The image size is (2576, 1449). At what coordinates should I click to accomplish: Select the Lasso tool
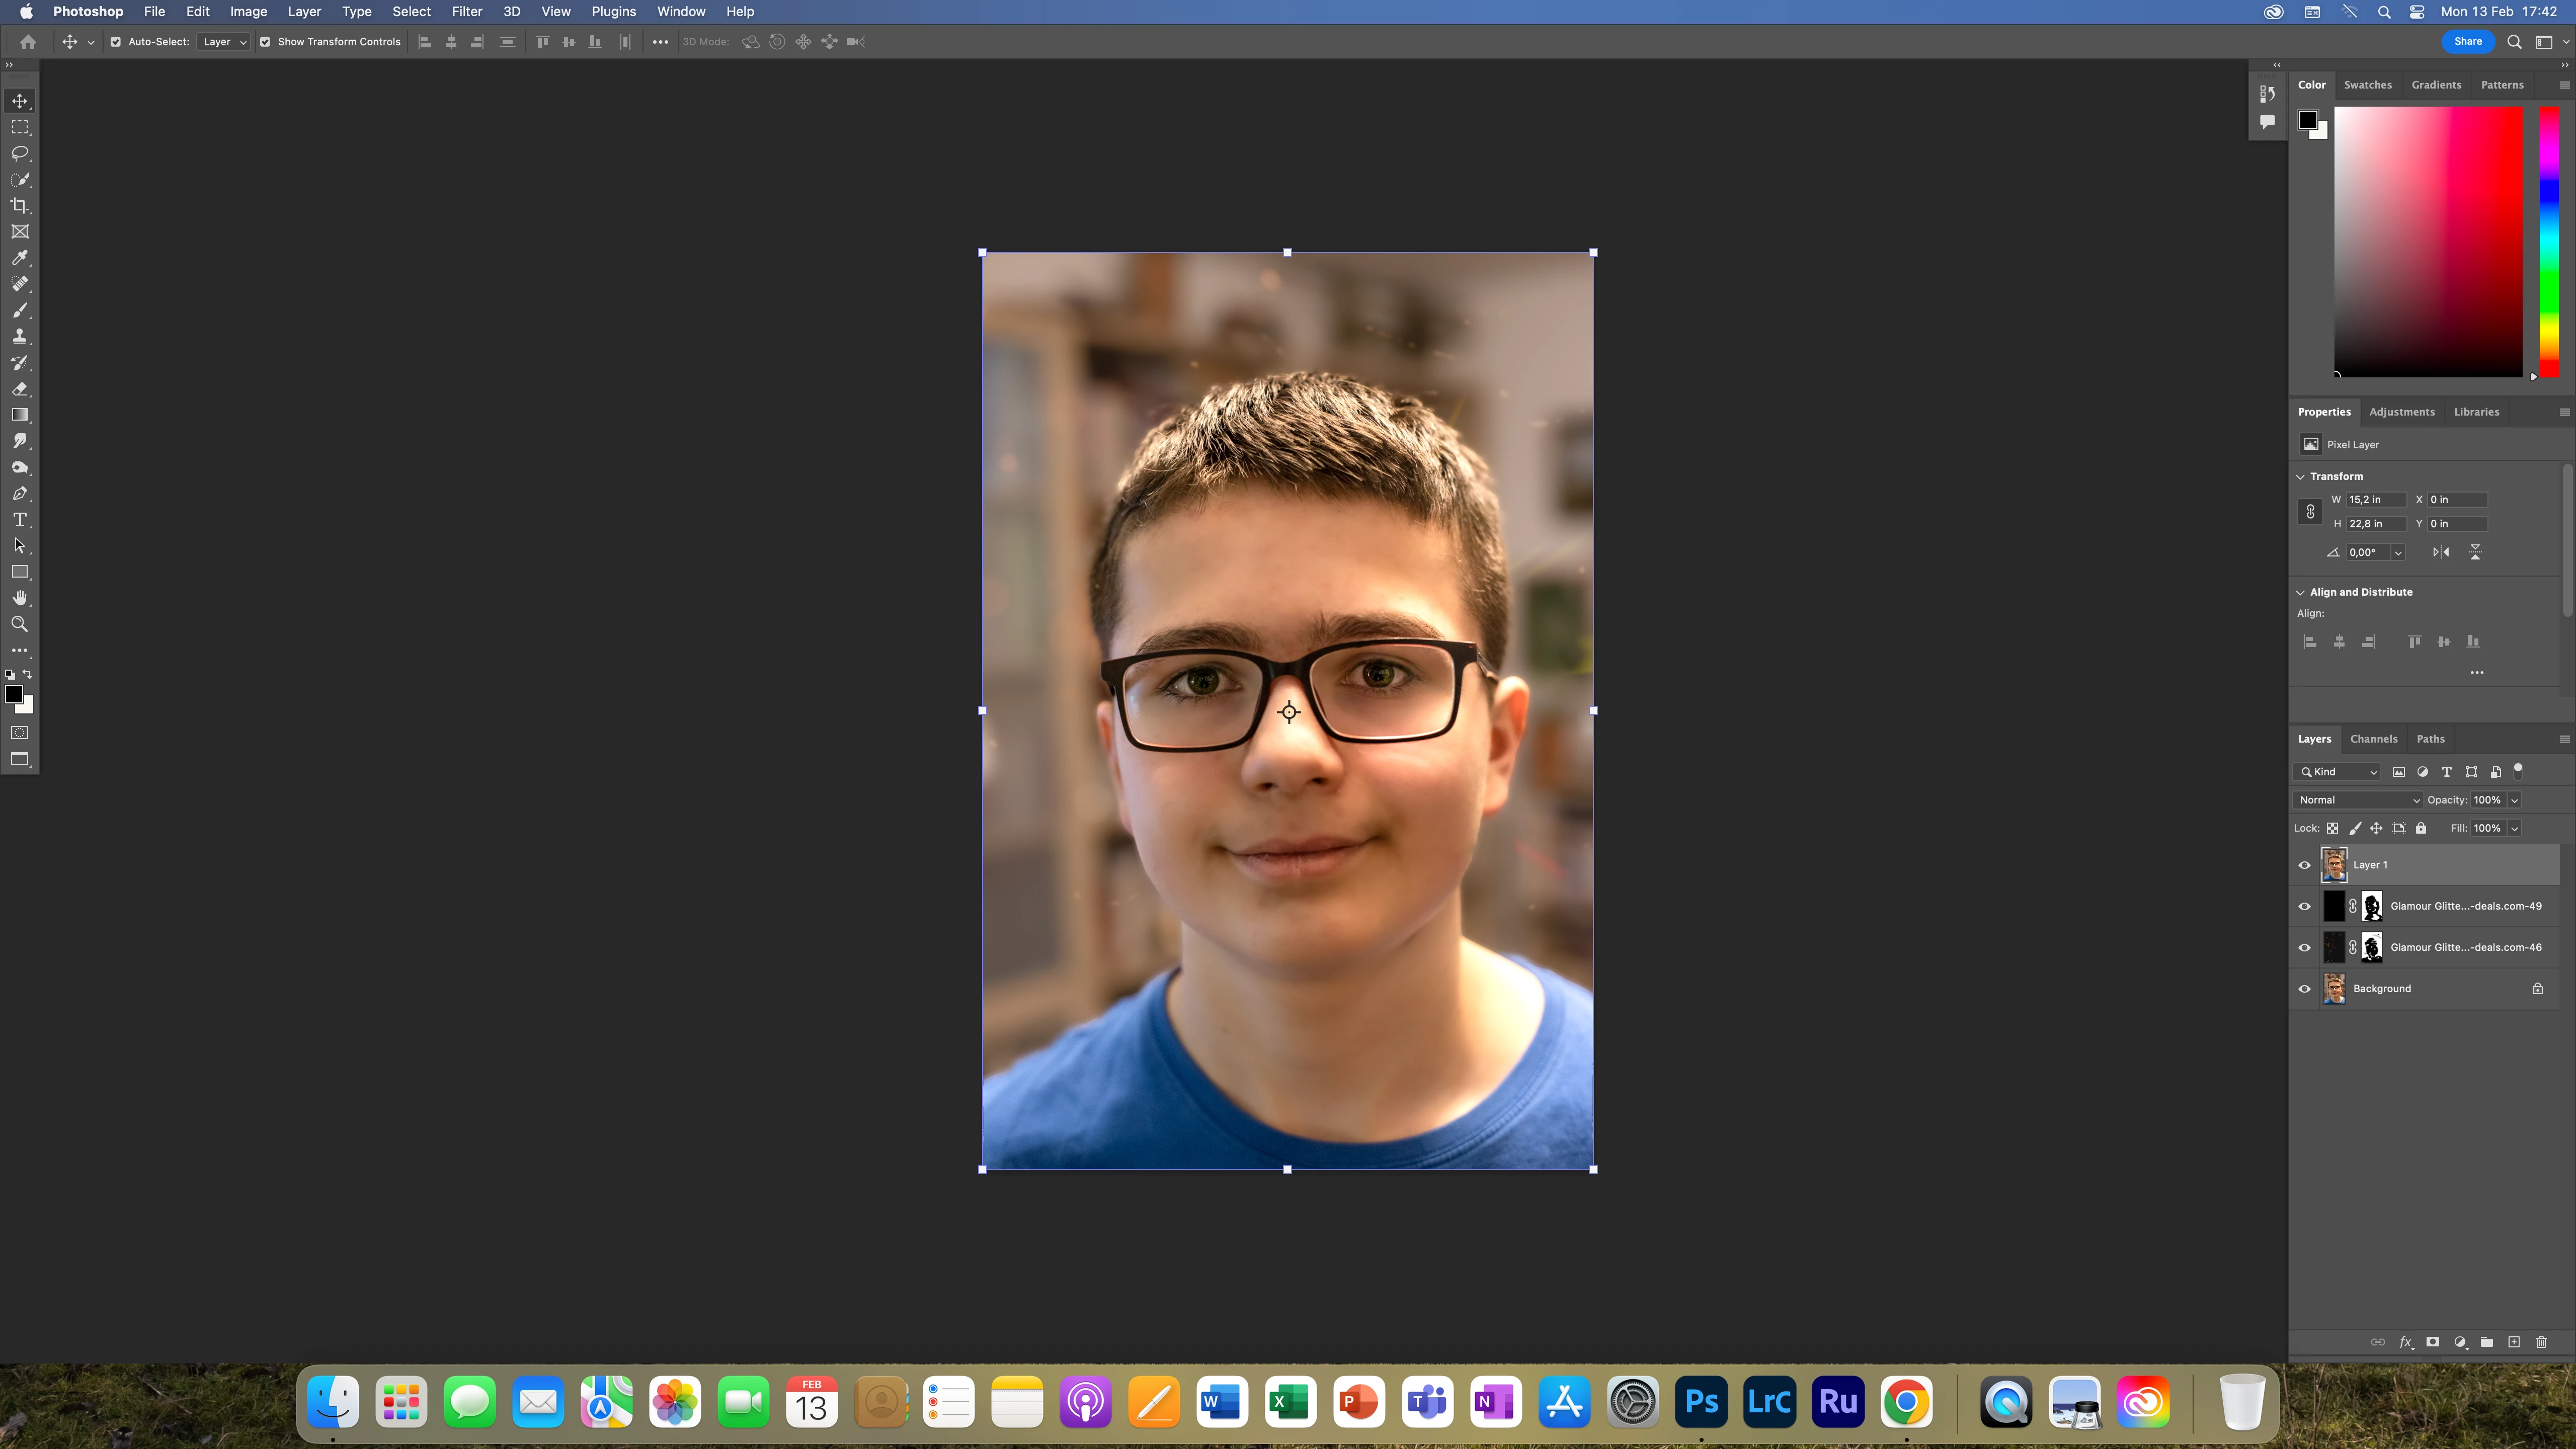20,153
